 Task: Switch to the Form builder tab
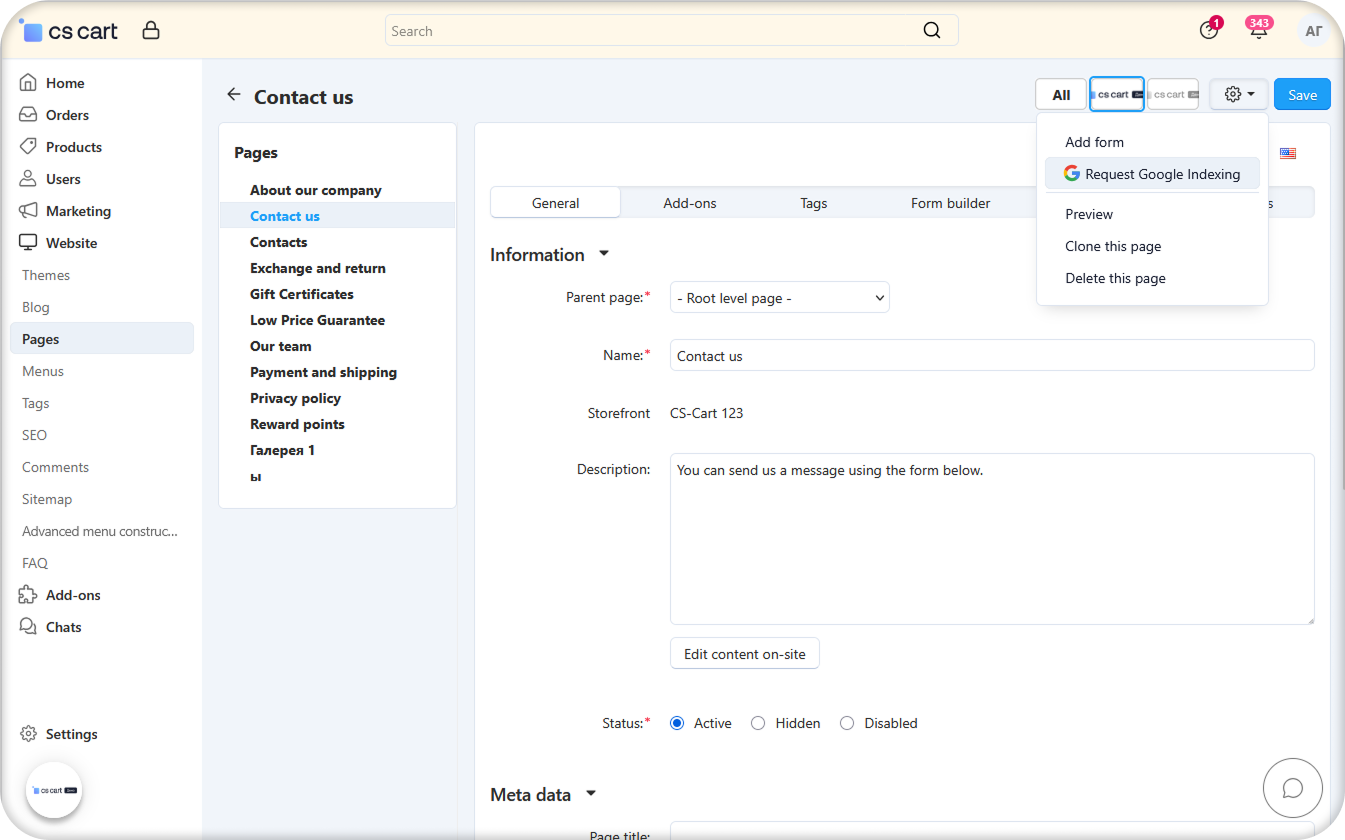950,203
